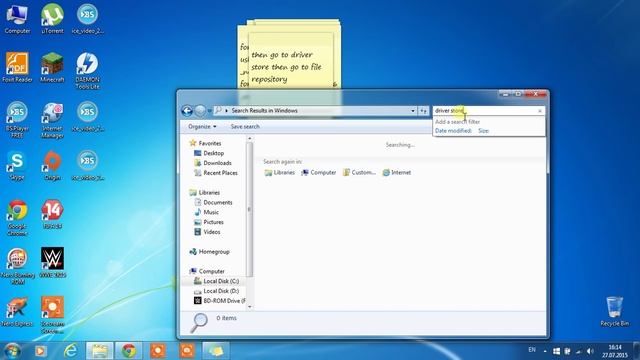This screenshot has width=640, height=360.
Task: Open the Recycle Bin
Action: tap(615, 311)
